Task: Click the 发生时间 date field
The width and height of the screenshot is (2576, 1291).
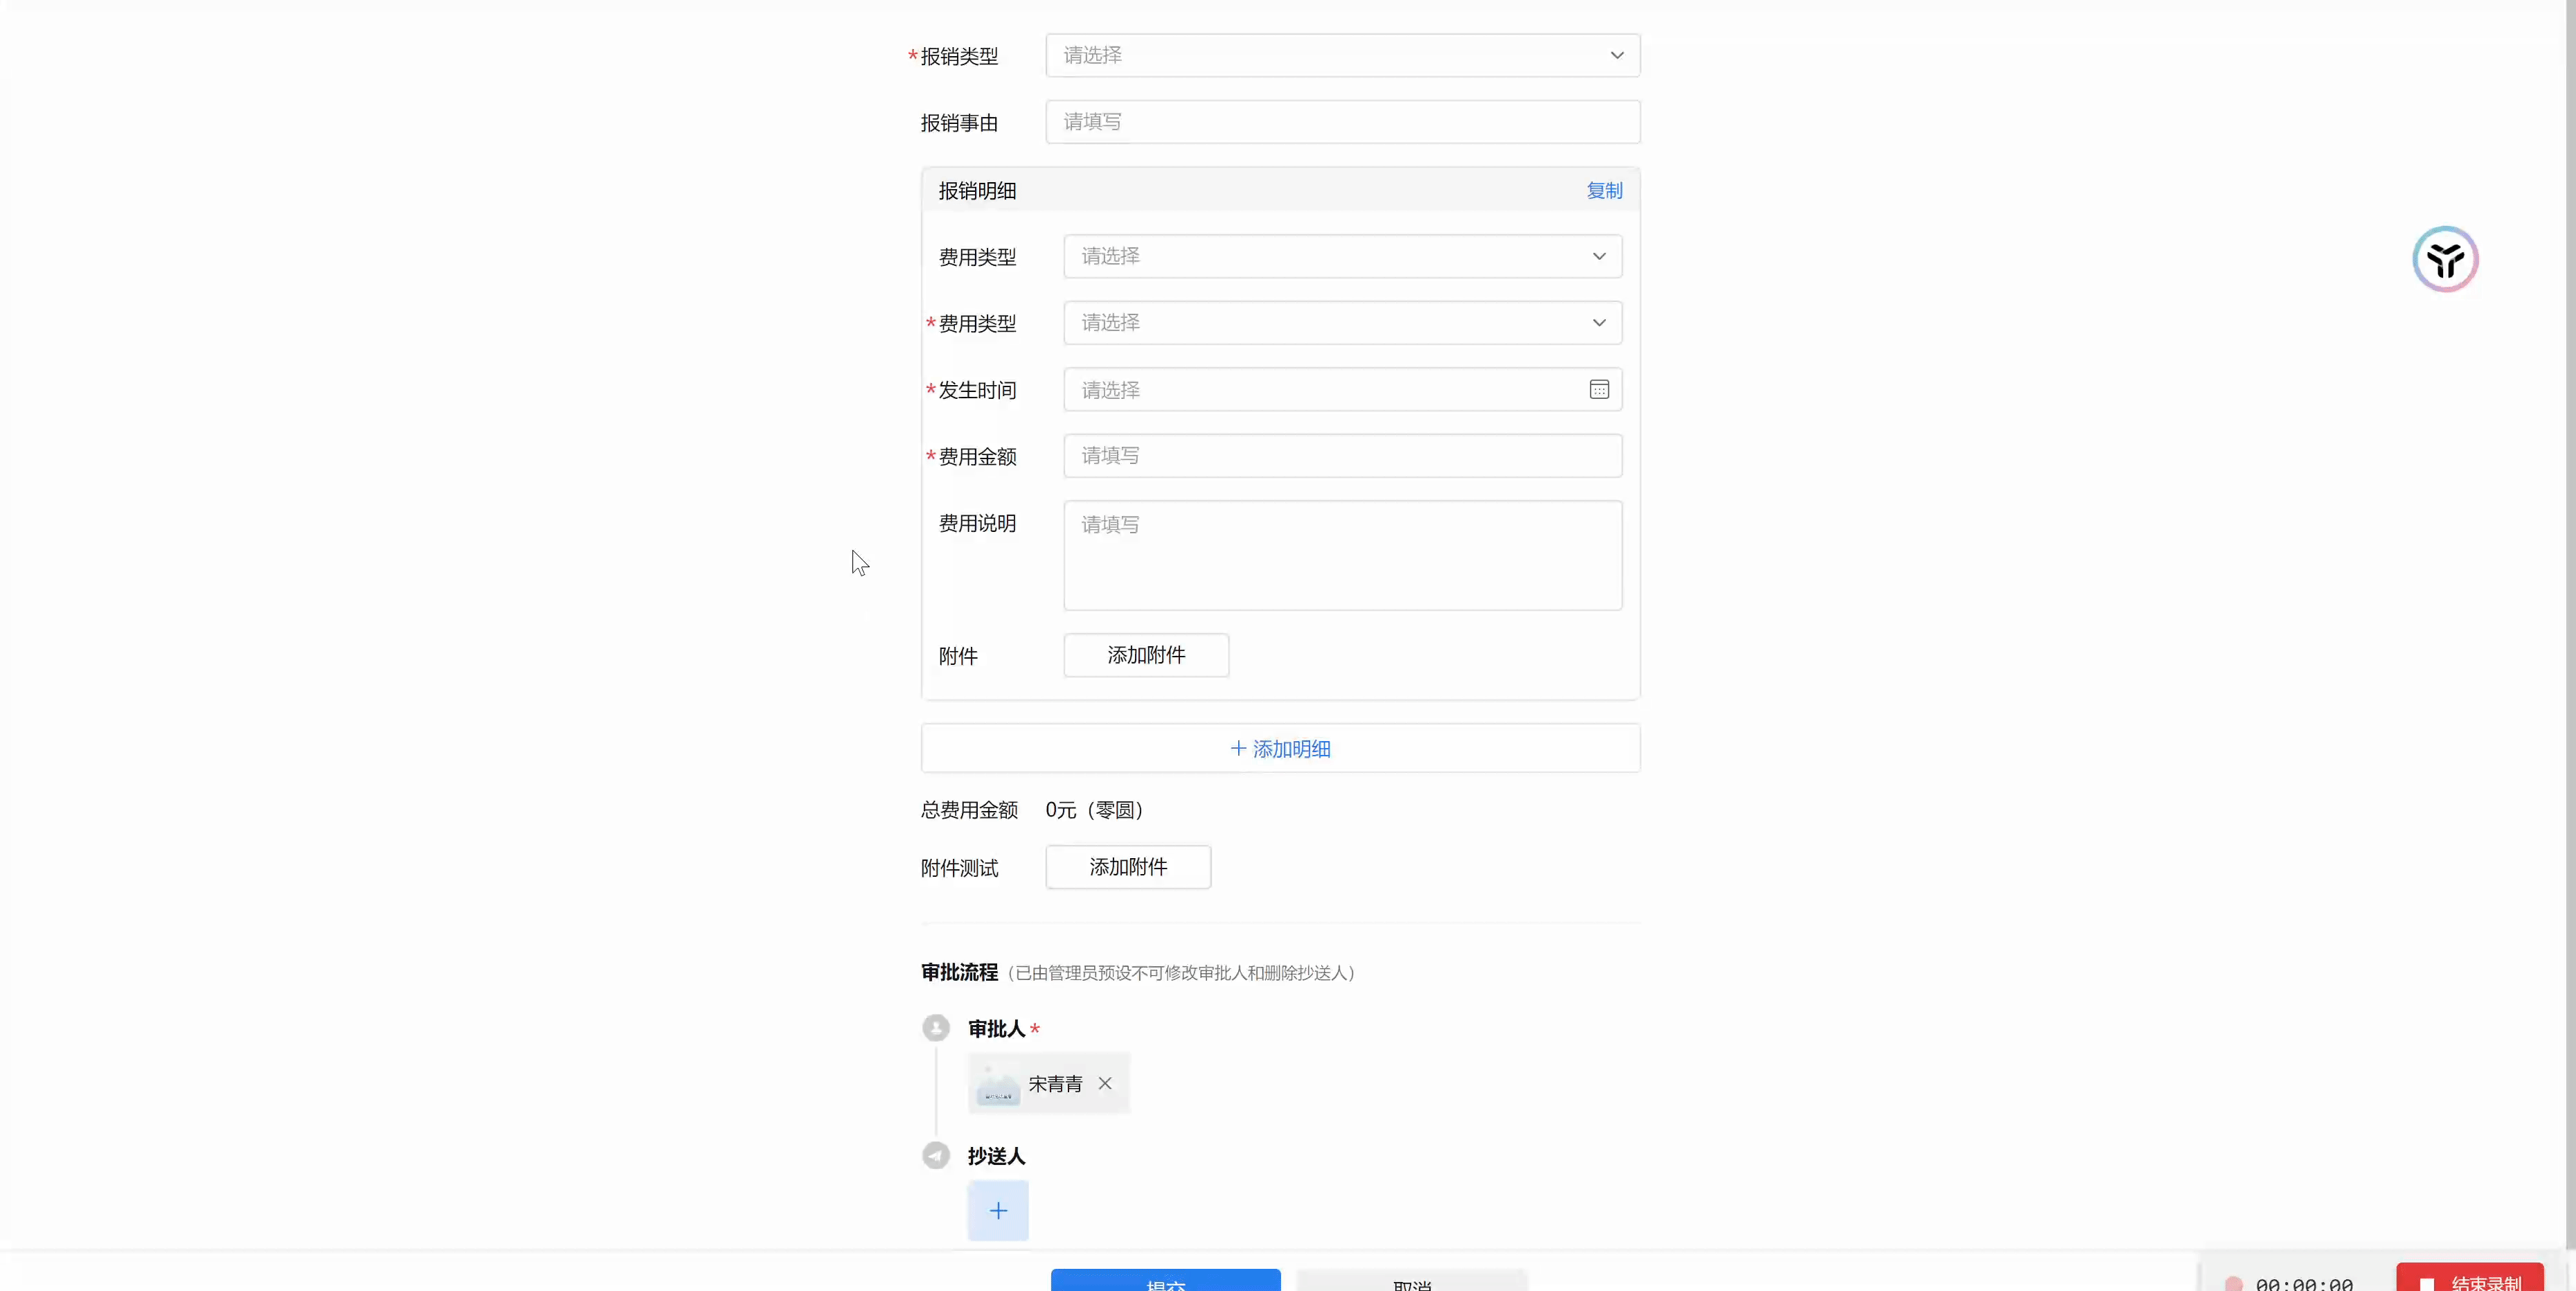Action: 1320,390
